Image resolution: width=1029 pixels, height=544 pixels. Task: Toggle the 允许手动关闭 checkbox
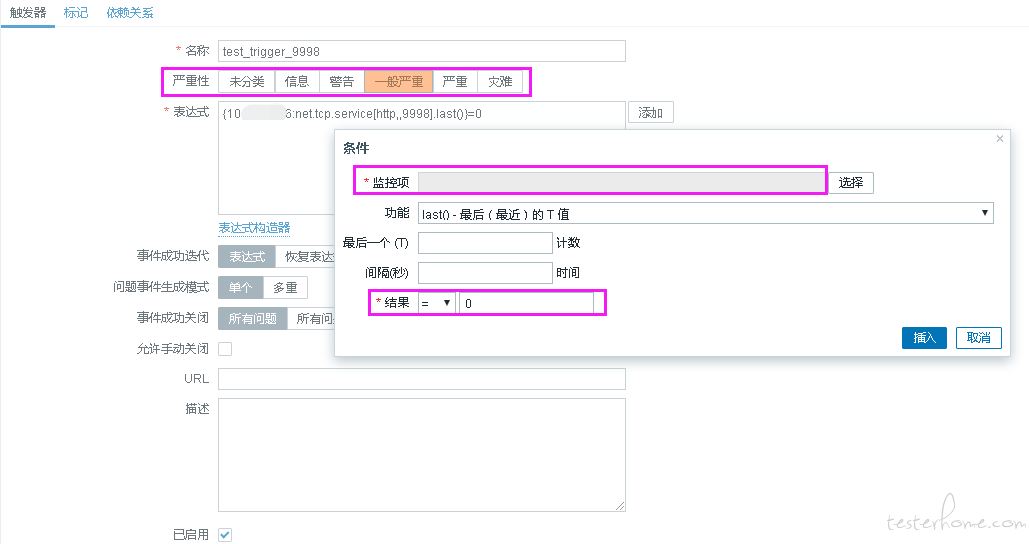[x=225, y=349]
